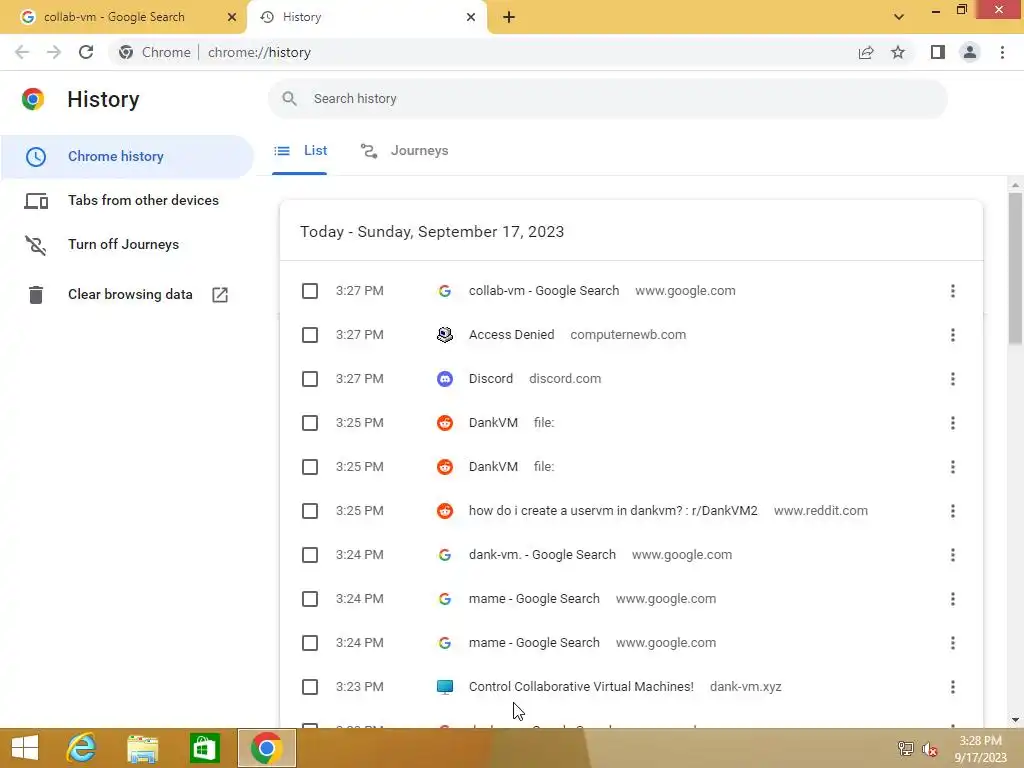Close the collab-vm Google Search tab
This screenshot has height=768, width=1024.
pyautogui.click(x=231, y=17)
